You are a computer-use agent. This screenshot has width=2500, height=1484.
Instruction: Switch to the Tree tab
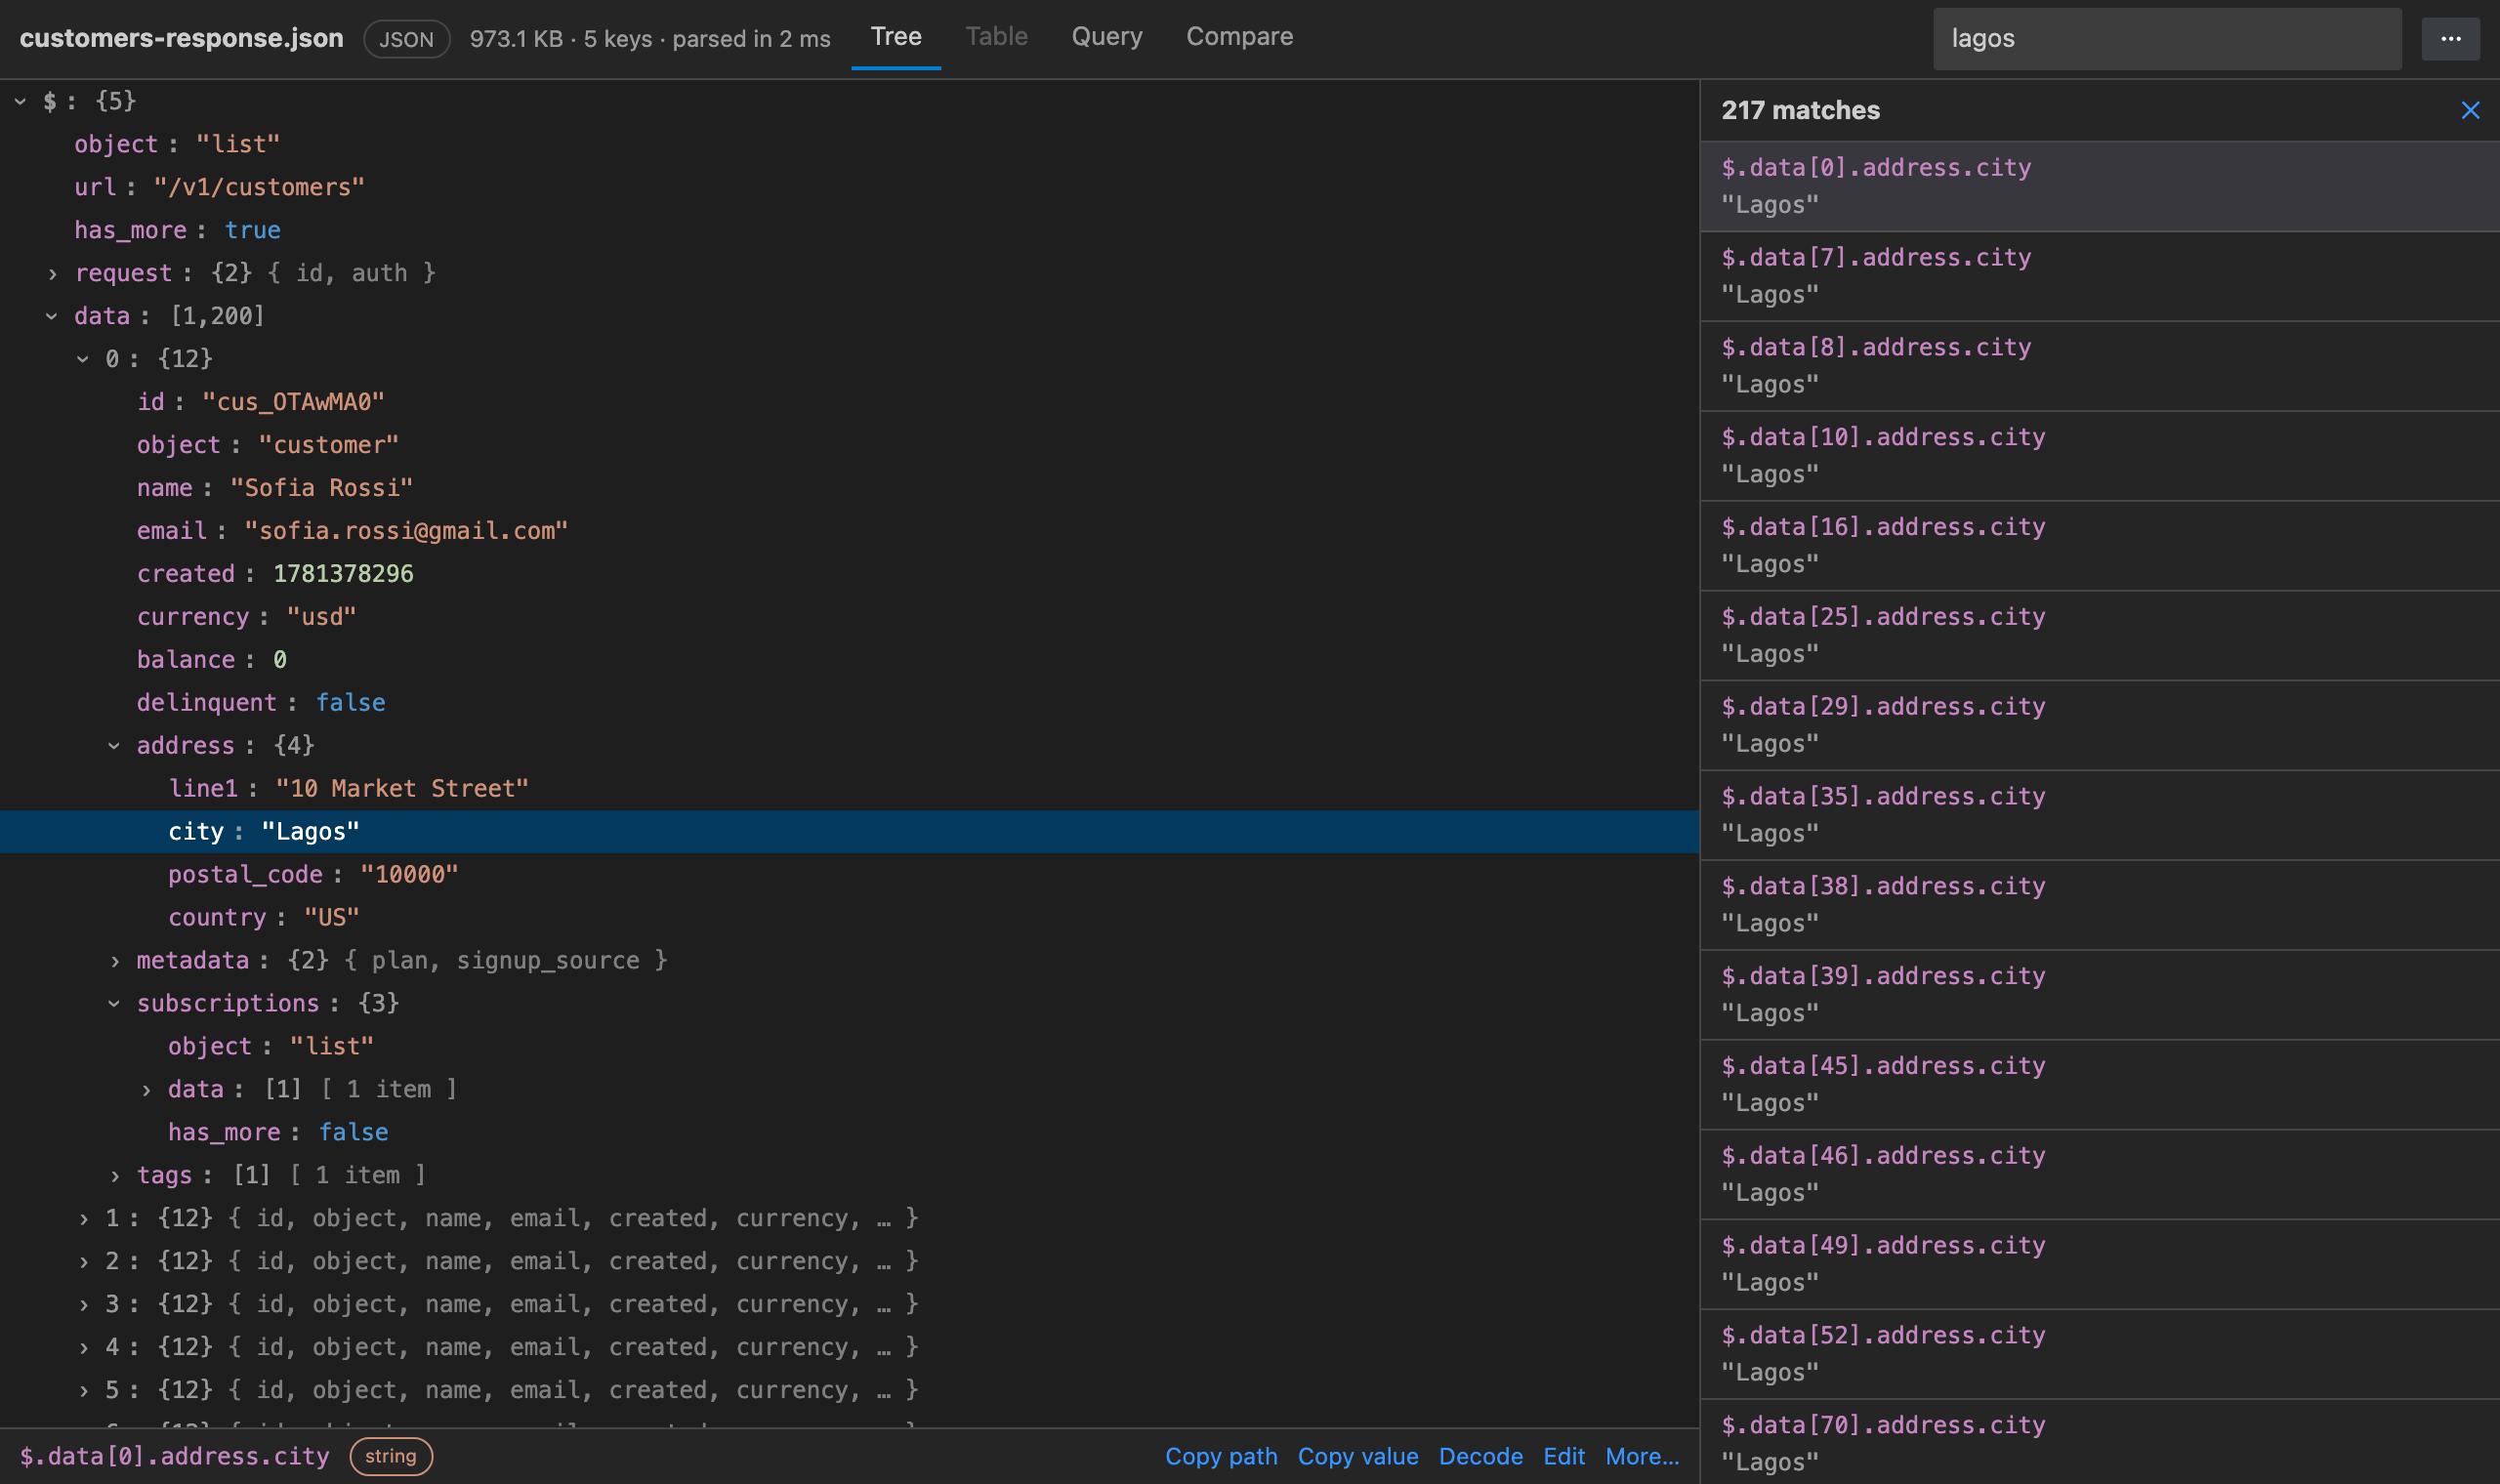coord(896,37)
